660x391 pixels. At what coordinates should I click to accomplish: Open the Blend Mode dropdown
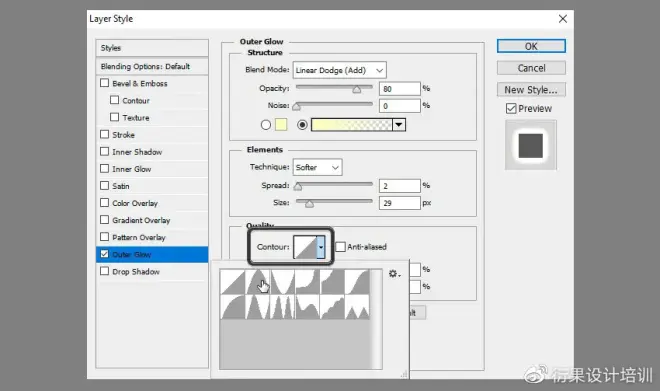pos(339,70)
